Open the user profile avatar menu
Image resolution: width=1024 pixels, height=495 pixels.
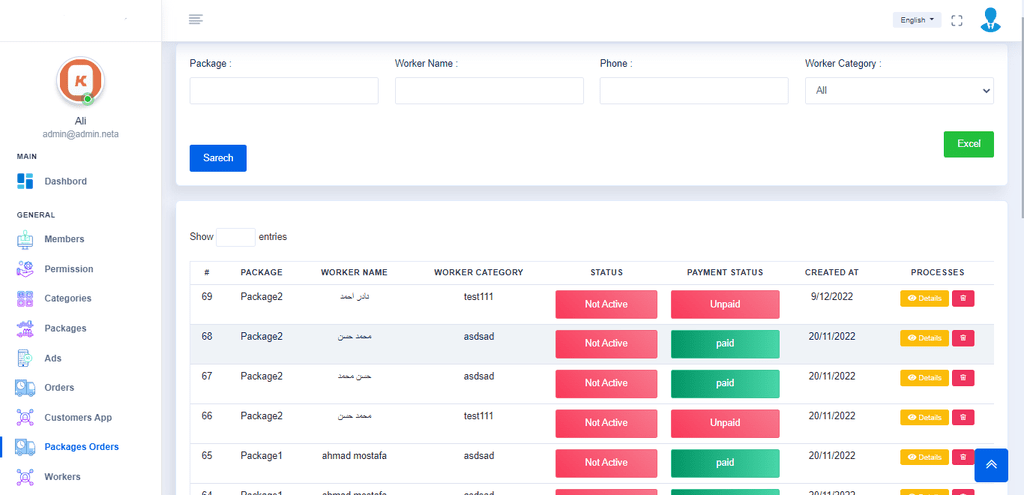(990, 20)
